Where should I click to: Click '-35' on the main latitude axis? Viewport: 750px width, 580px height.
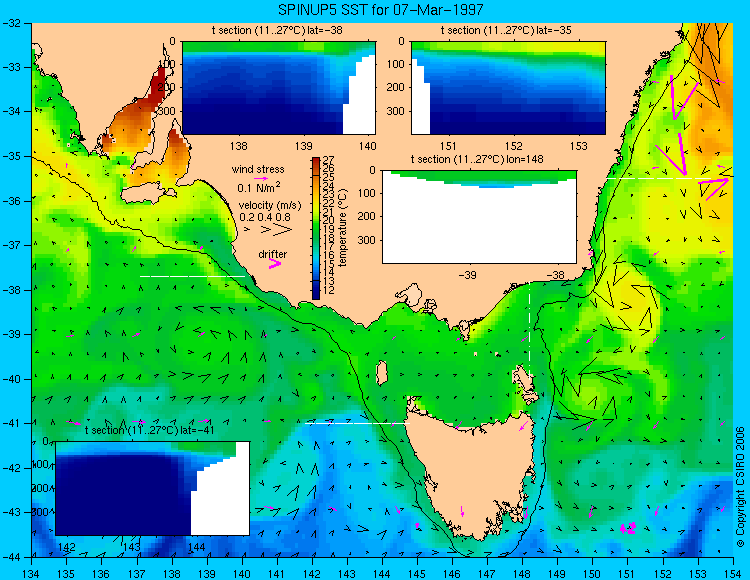12,156
